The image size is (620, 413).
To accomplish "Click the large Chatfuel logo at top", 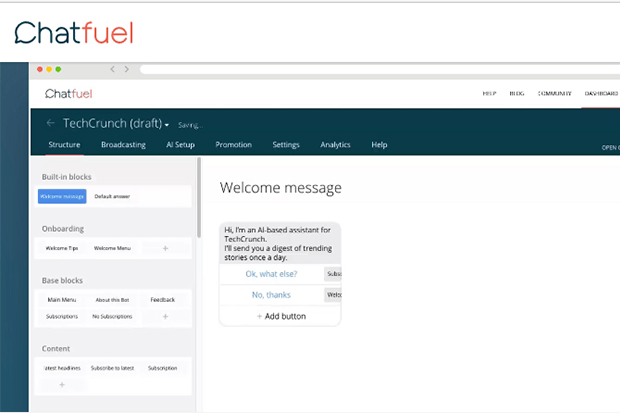I will coord(74,33).
